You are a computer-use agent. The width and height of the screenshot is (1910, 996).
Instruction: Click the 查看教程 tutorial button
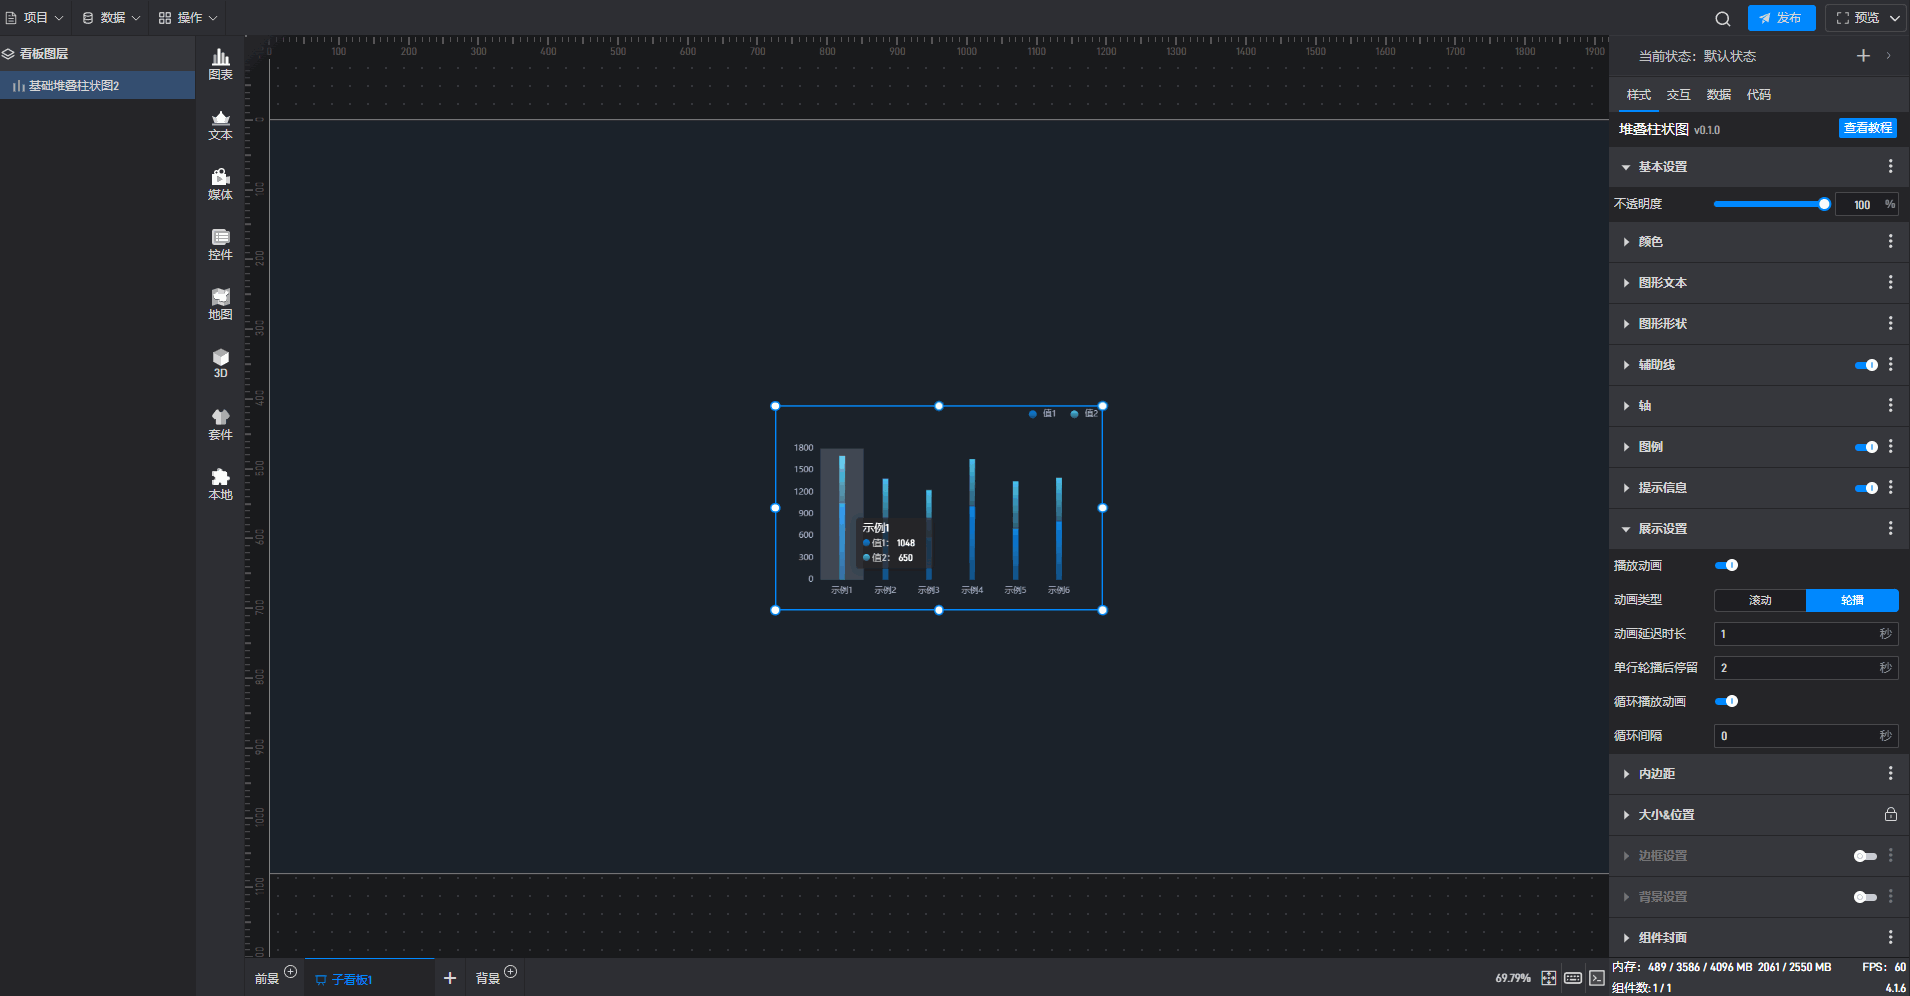click(1867, 128)
